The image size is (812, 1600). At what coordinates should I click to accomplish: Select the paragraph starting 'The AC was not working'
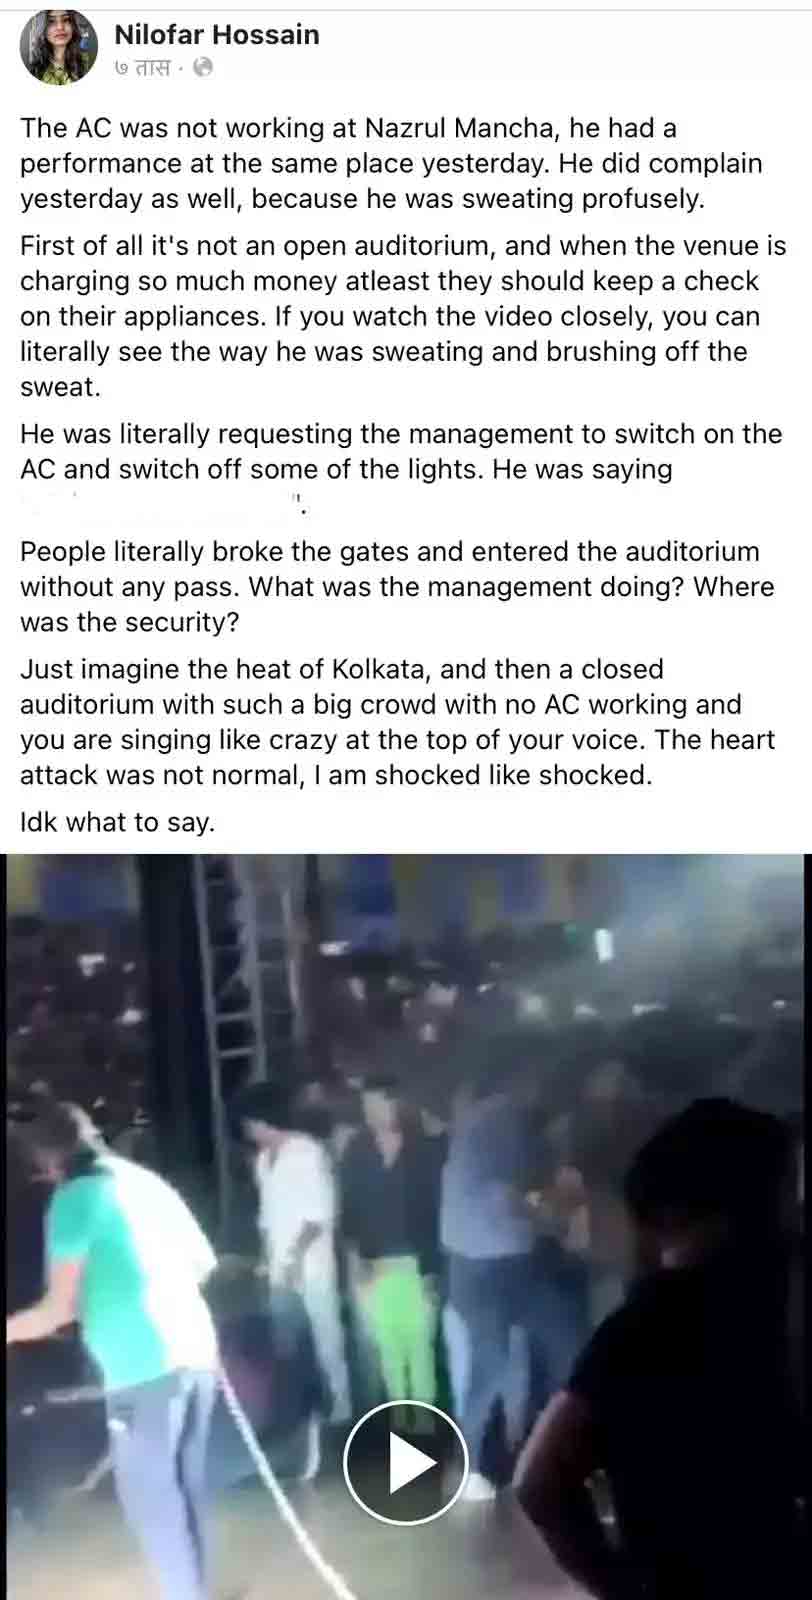tap(391, 163)
